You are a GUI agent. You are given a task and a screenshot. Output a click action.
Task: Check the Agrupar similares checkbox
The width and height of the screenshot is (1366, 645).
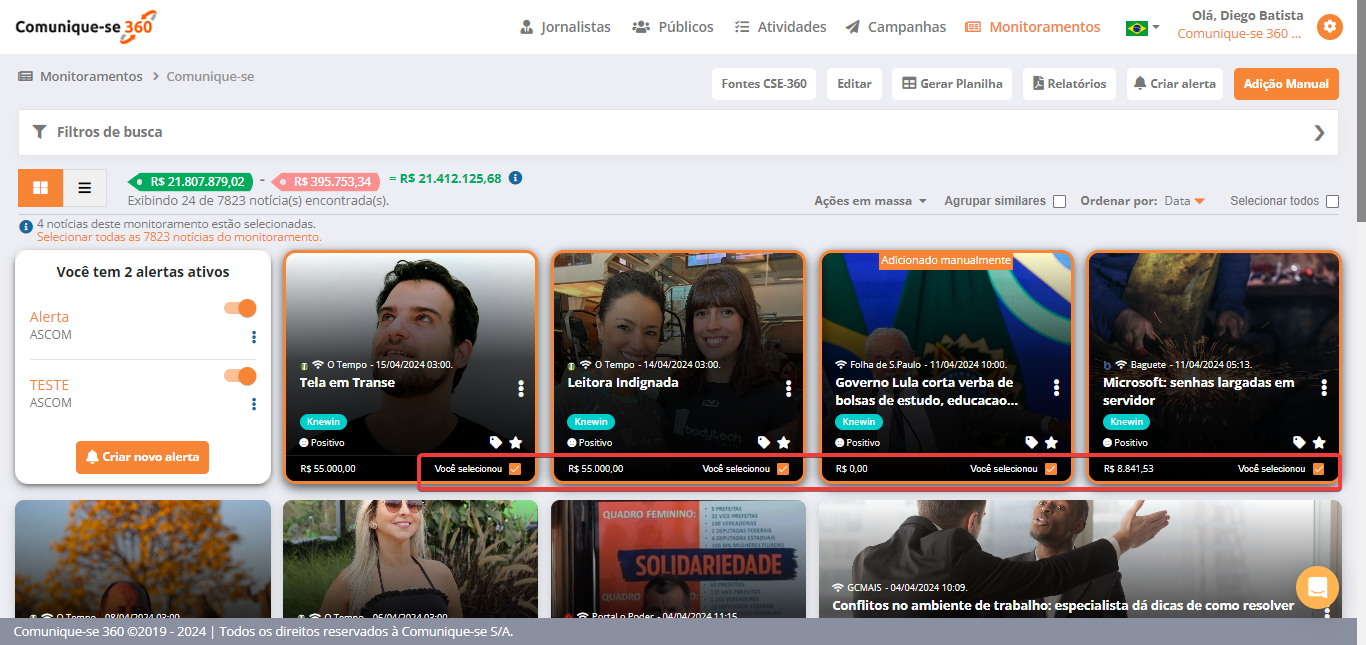[x=1059, y=201]
